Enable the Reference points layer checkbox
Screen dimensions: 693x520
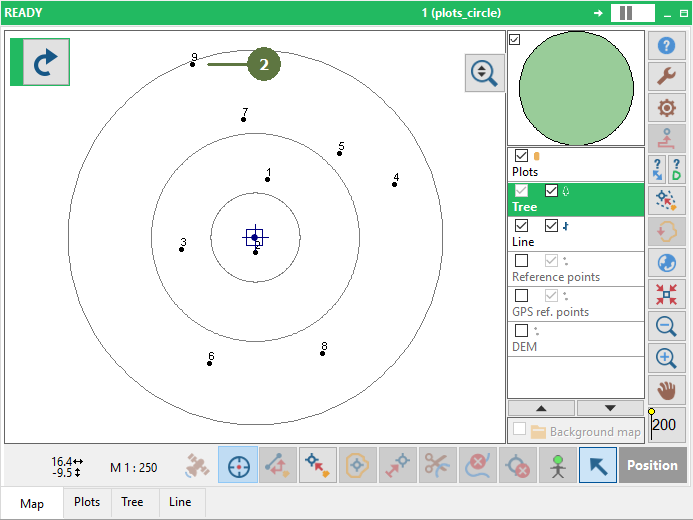point(522,260)
